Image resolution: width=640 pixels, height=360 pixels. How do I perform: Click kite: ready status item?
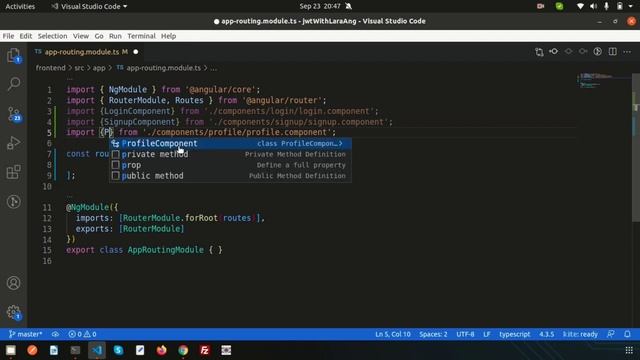click(580, 334)
